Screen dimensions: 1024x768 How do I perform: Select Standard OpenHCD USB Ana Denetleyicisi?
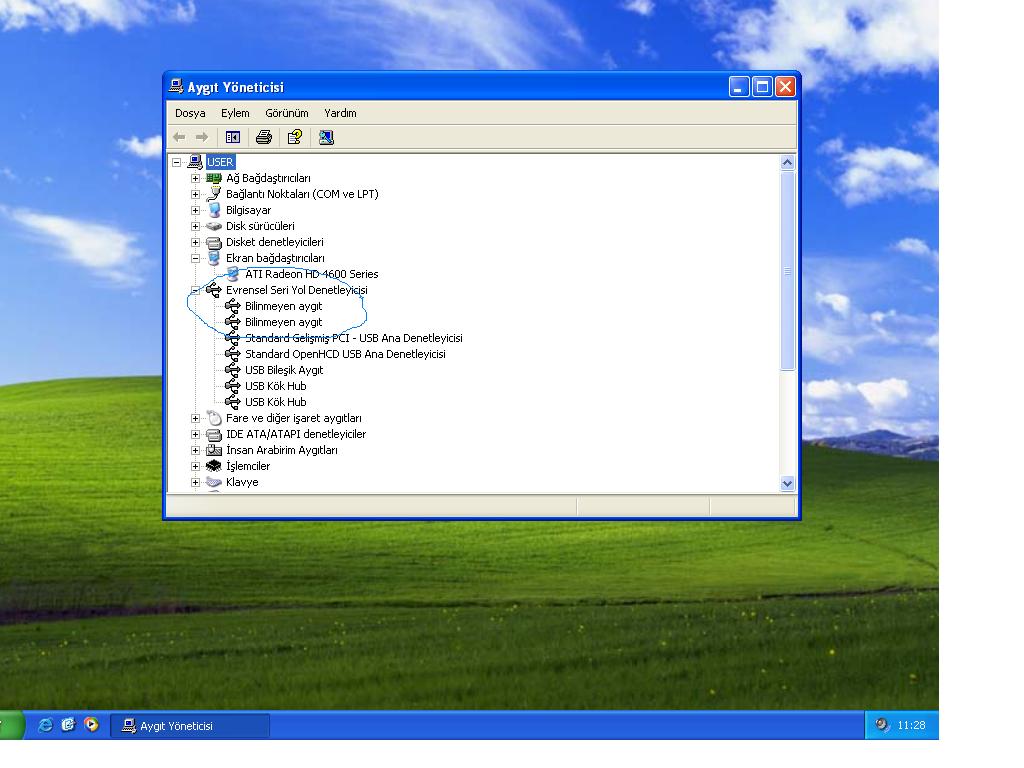point(345,354)
